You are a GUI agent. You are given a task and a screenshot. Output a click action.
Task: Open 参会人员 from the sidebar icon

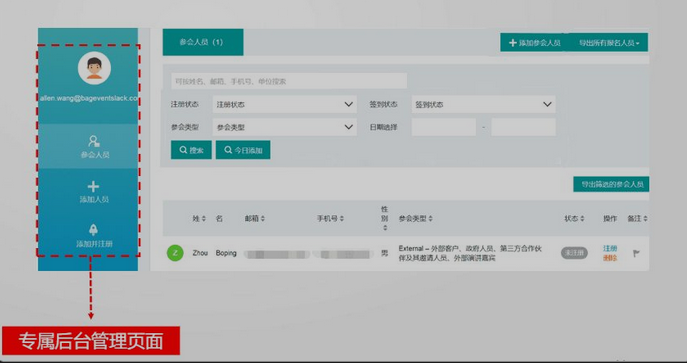(93, 141)
